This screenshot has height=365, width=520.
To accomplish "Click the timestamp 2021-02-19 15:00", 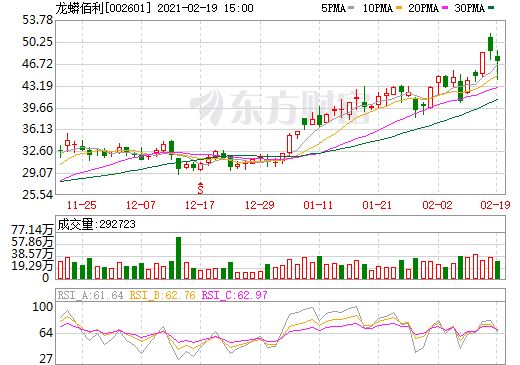I will (205, 8).
